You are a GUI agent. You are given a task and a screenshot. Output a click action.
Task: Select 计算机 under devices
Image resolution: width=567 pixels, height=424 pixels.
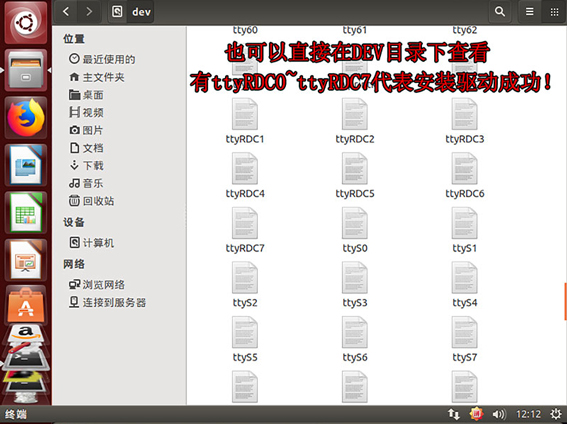(x=91, y=243)
